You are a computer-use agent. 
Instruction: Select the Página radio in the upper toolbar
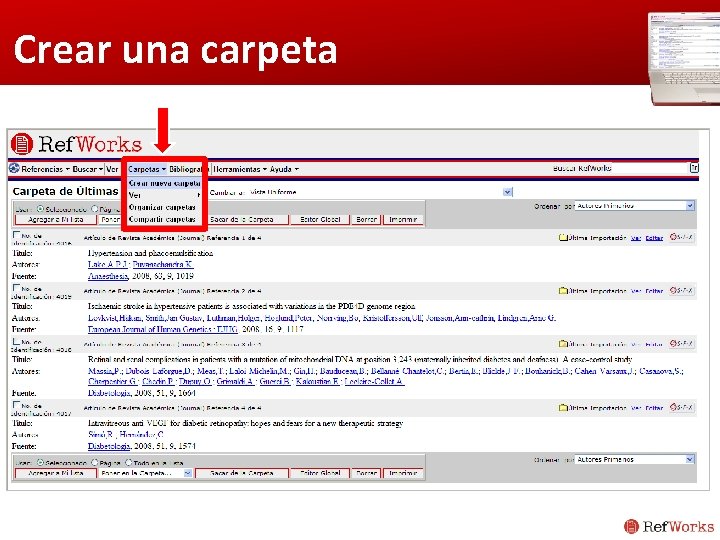[x=95, y=209]
